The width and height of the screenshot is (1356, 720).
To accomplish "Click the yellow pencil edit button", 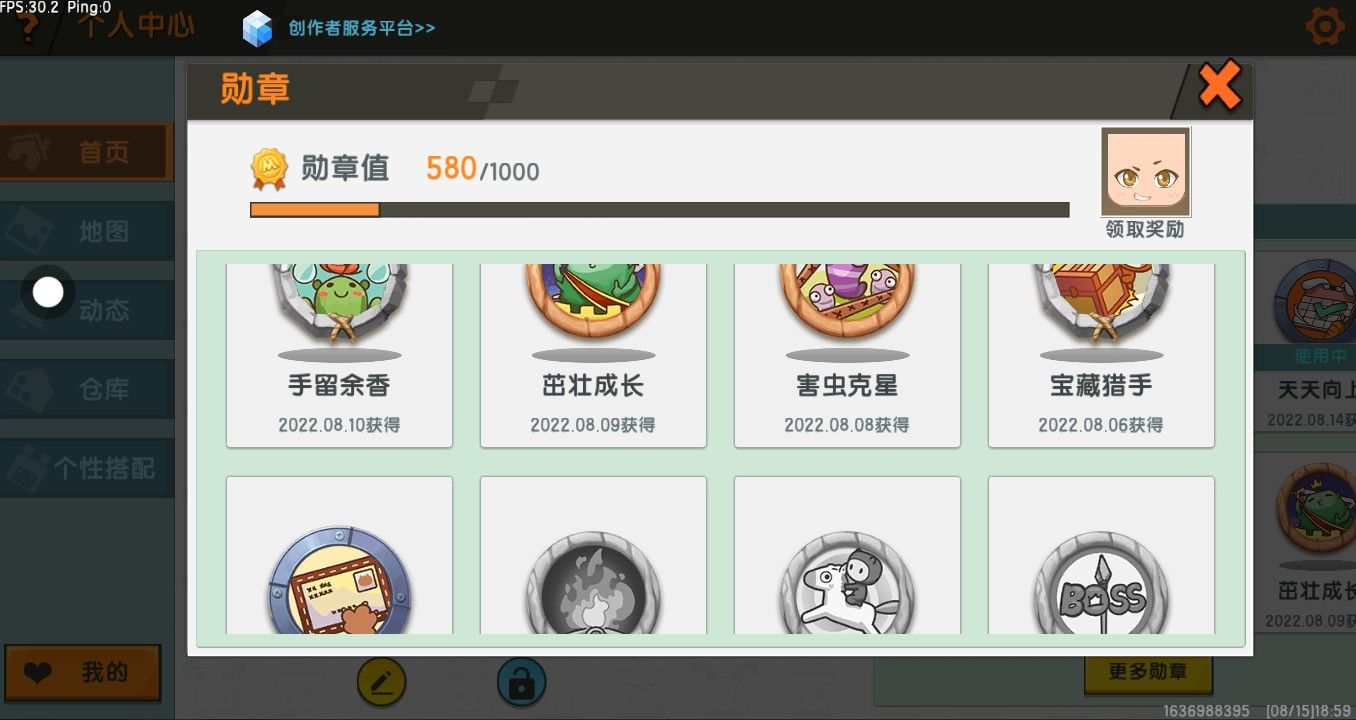I will (x=381, y=683).
